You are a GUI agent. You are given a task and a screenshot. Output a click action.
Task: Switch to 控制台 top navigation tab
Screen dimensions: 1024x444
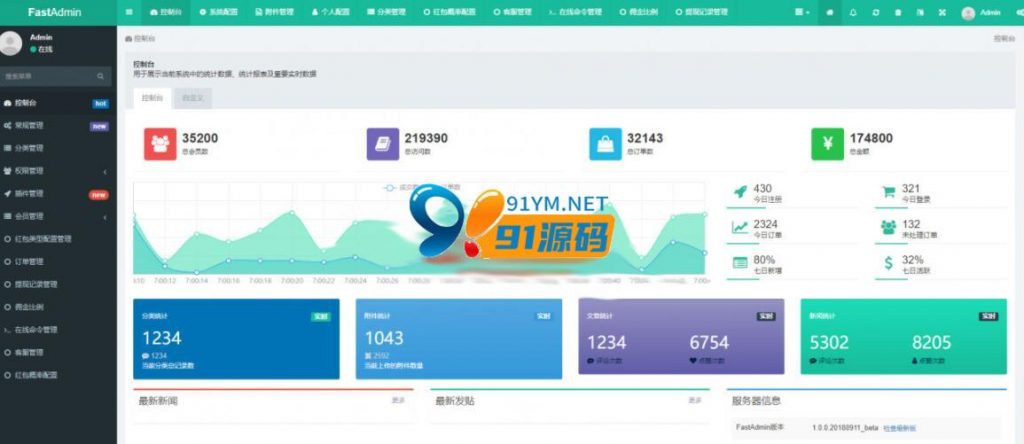pos(166,12)
